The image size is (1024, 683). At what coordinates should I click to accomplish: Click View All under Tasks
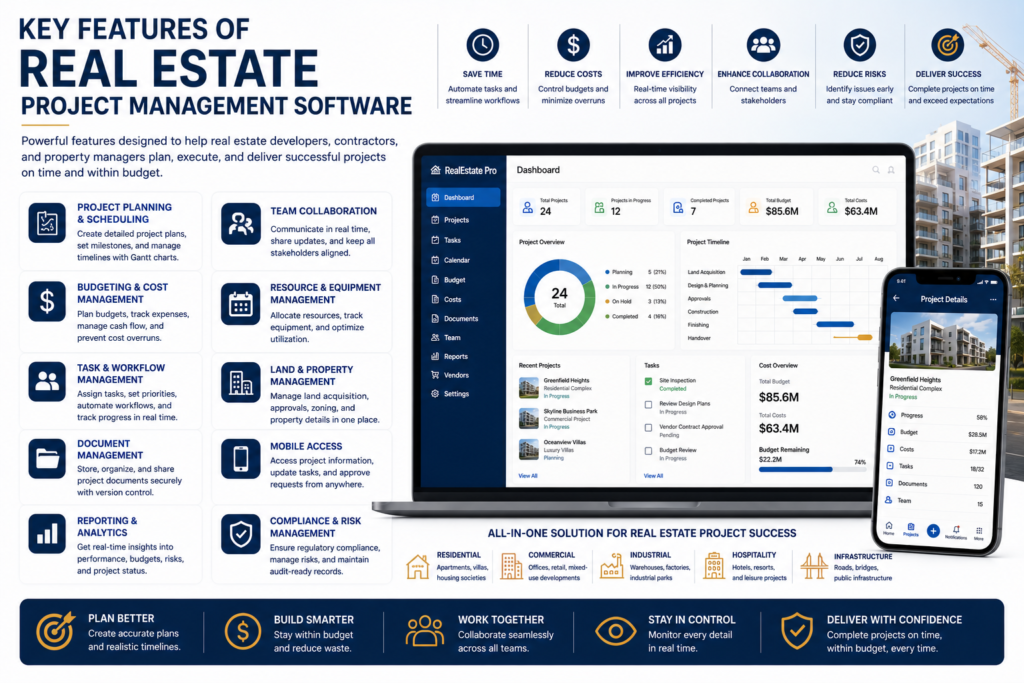click(x=653, y=476)
